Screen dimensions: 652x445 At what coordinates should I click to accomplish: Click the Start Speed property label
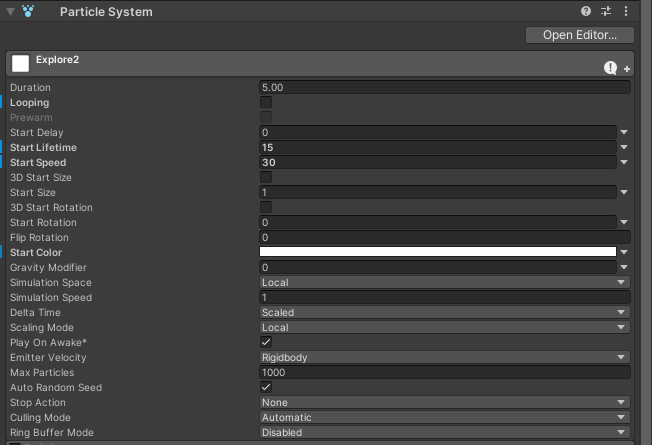point(38,163)
